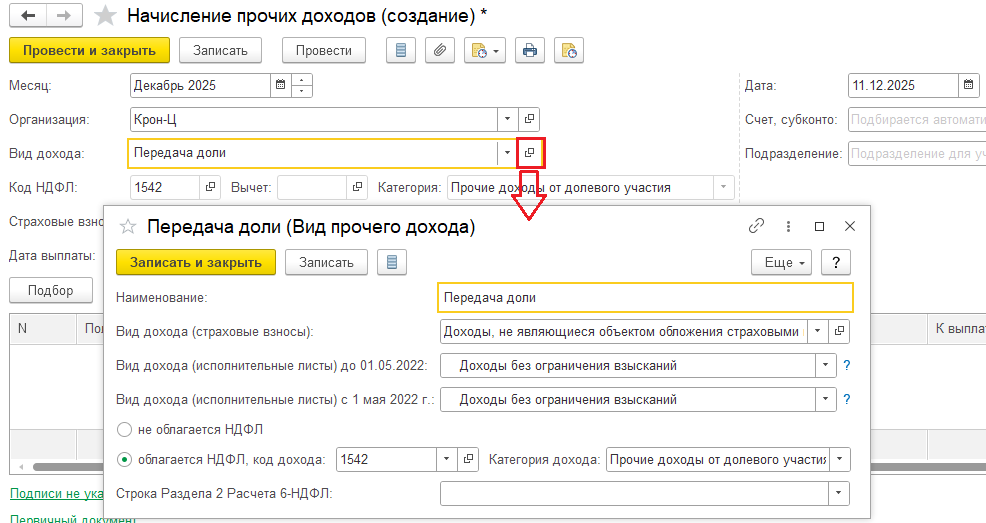
Task: Open the three-dot menu in dialog title bar
Action: [x=788, y=227]
